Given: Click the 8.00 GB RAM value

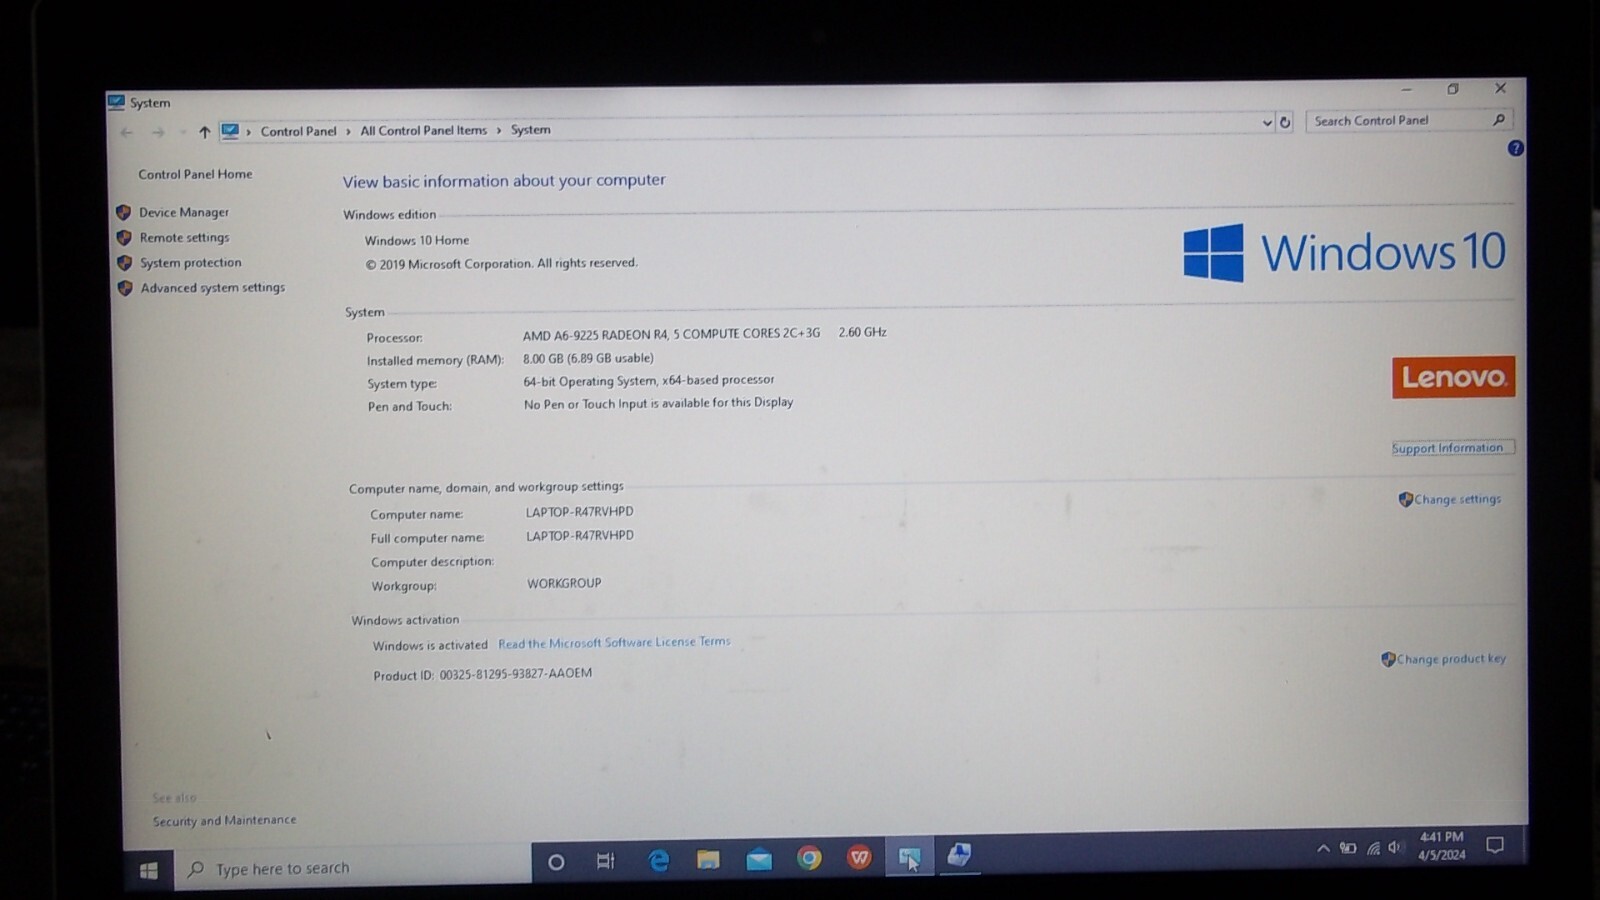Looking at the screenshot, I should click(588, 358).
